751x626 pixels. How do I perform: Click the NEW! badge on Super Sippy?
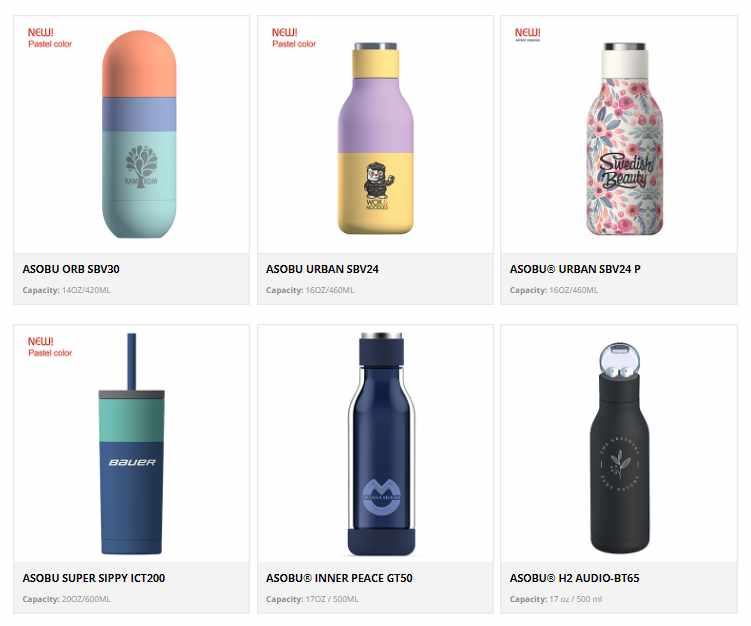pyautogui.click(x=49, y=347)
